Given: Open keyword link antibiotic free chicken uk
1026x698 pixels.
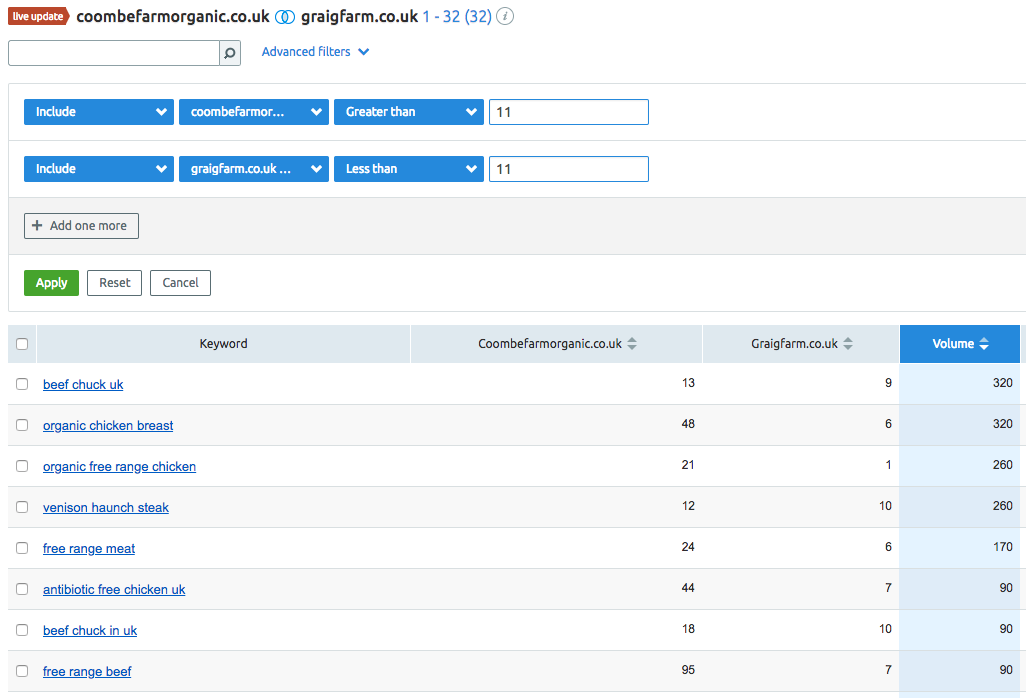Looking at the screenshot, I should [x=115, y=589].
